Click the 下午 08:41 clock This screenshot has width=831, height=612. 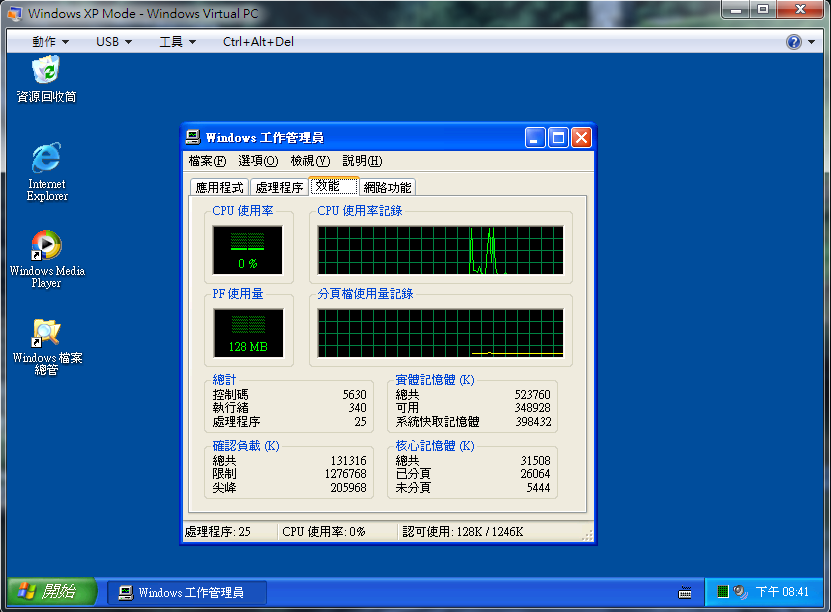(782, 591)
